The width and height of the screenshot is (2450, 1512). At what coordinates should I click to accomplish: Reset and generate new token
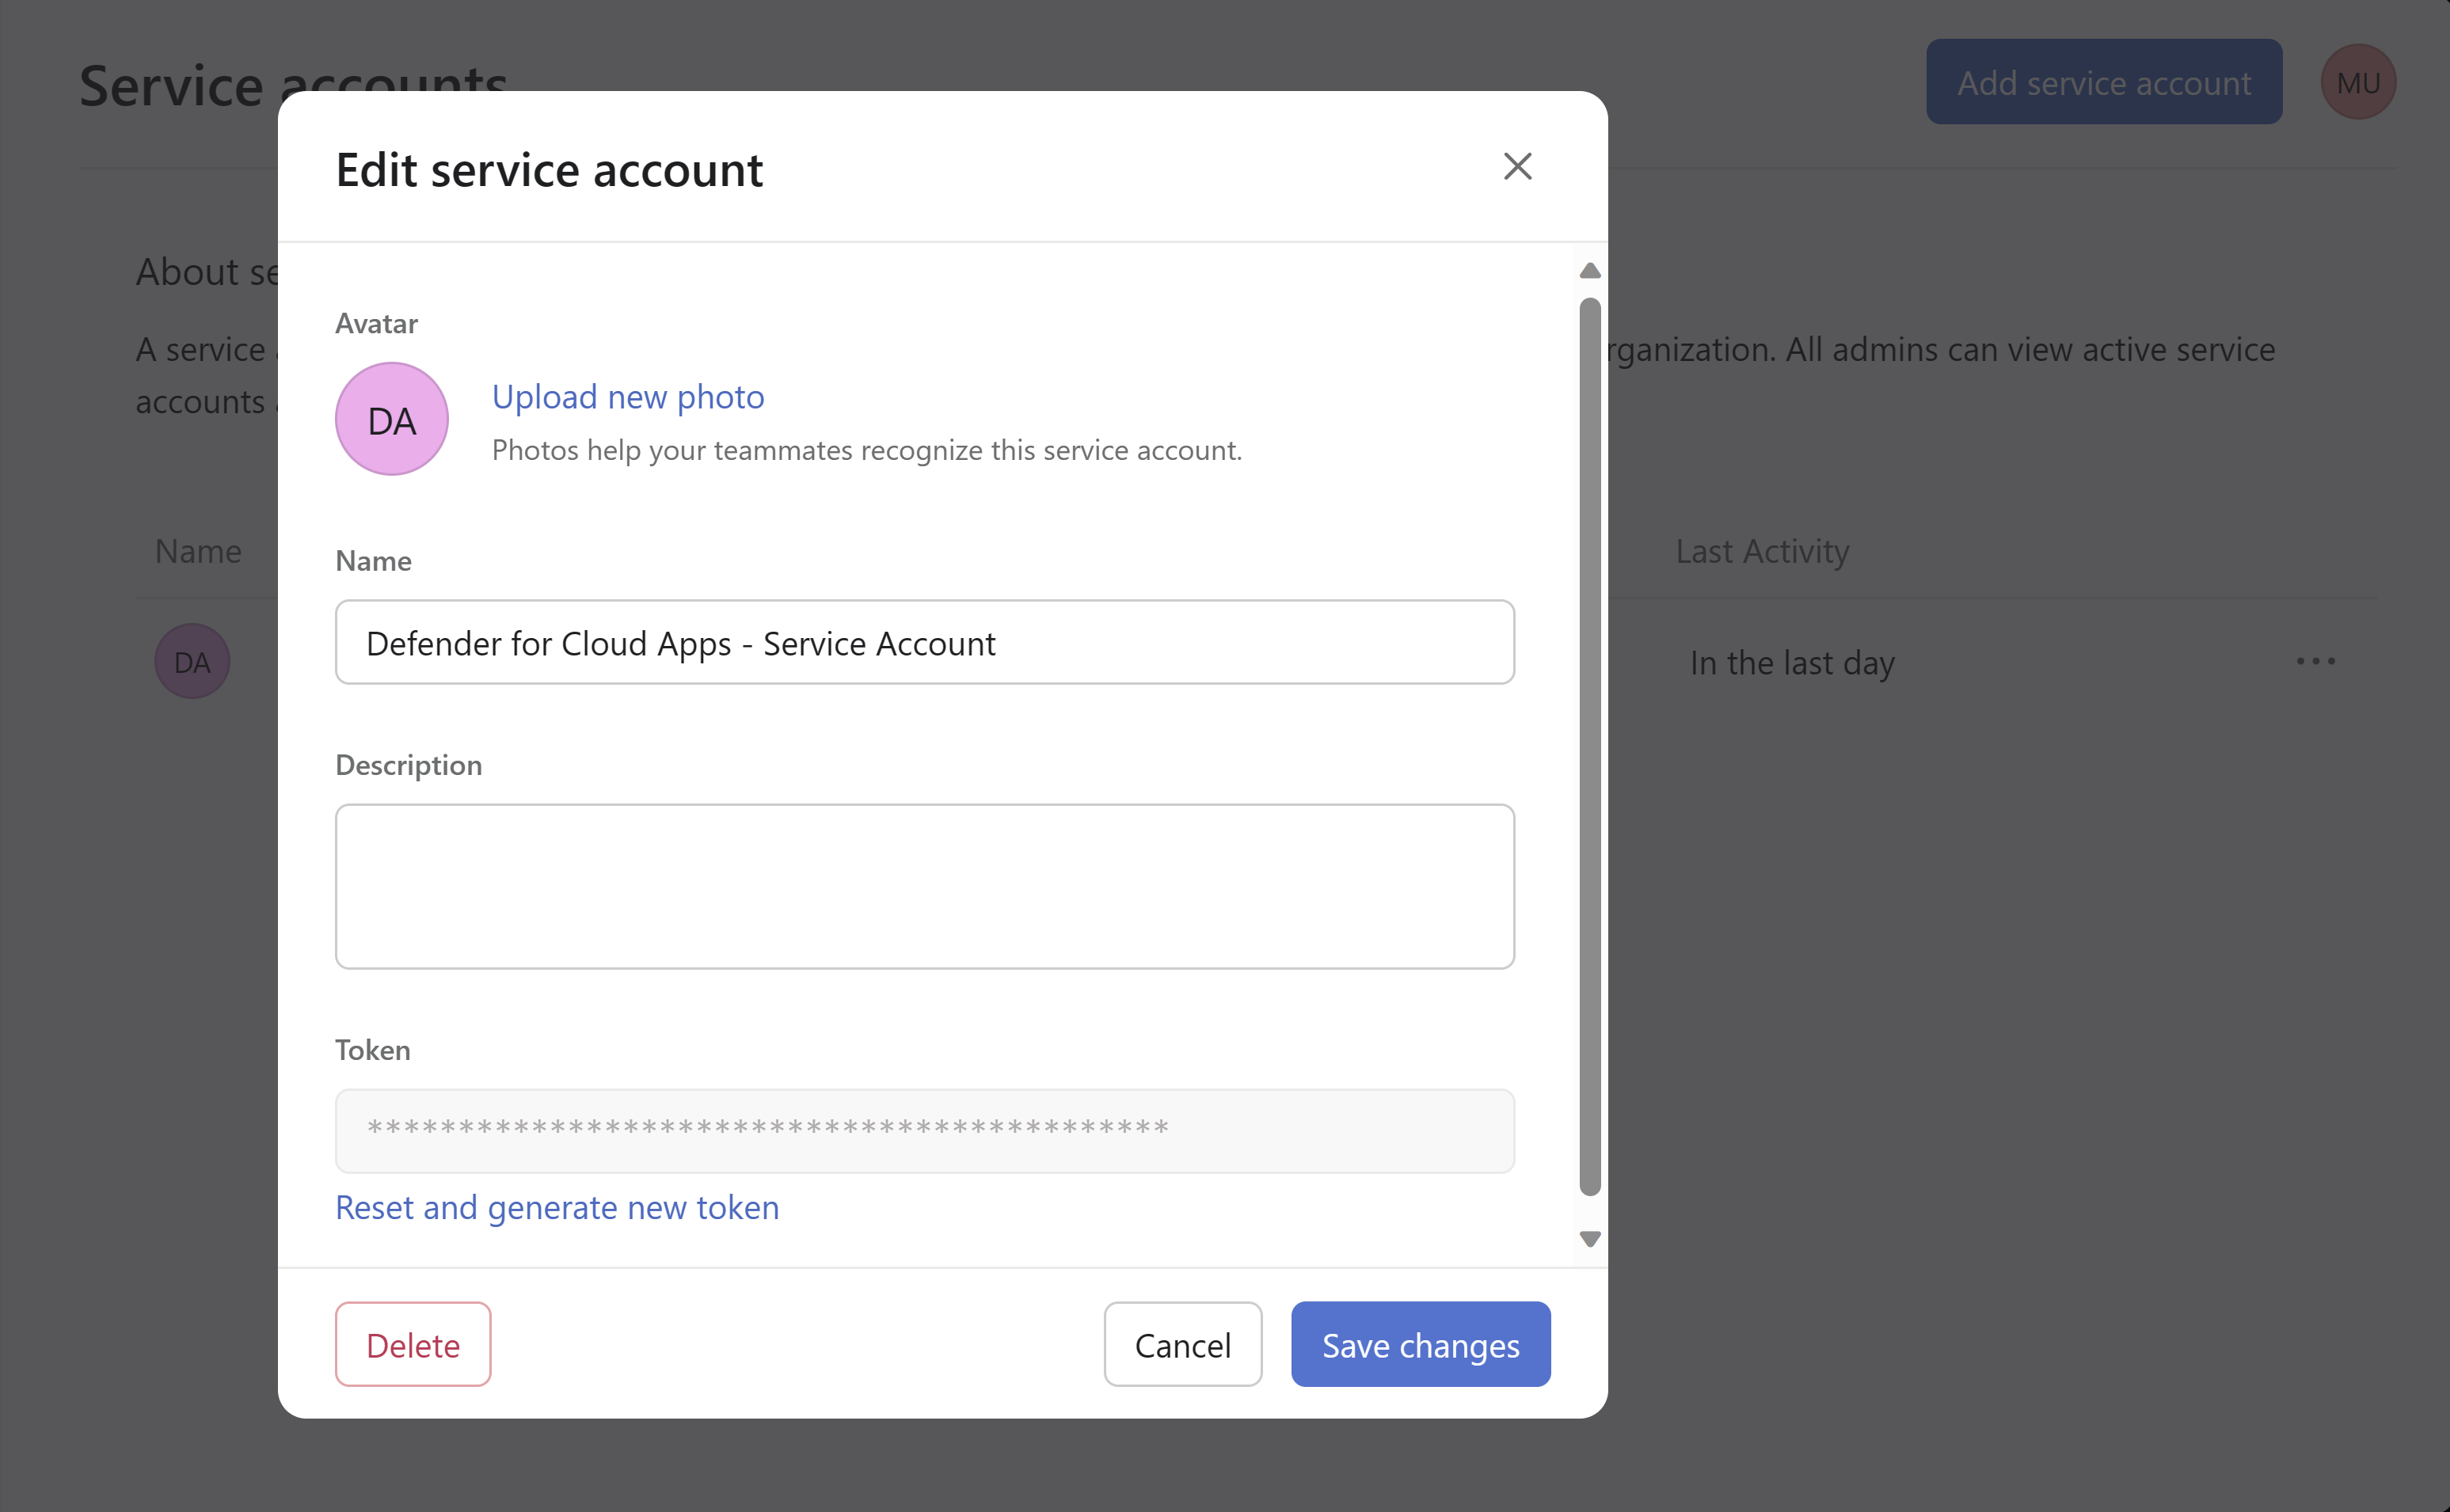[x=557, y=1206]
